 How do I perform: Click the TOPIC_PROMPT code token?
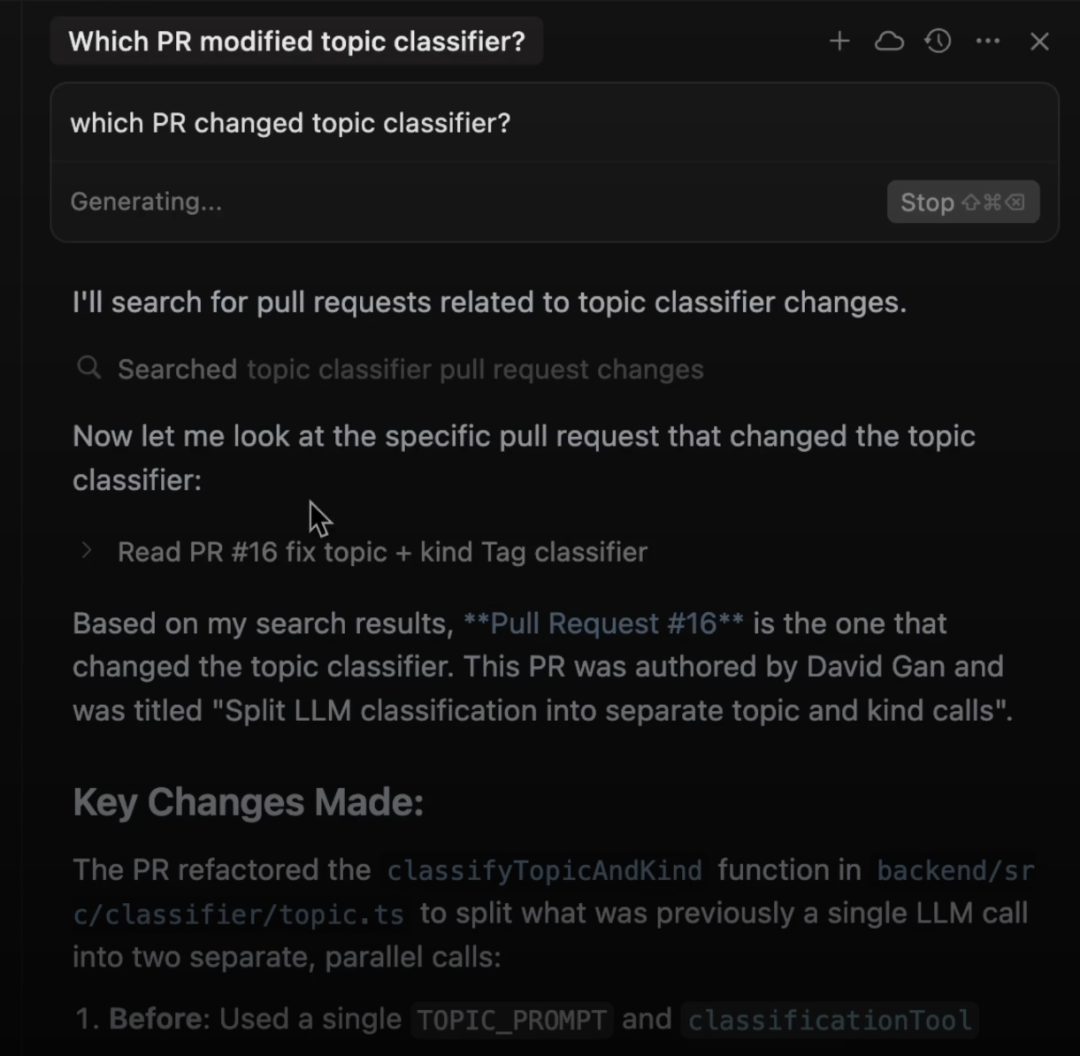coord(511,1020)
